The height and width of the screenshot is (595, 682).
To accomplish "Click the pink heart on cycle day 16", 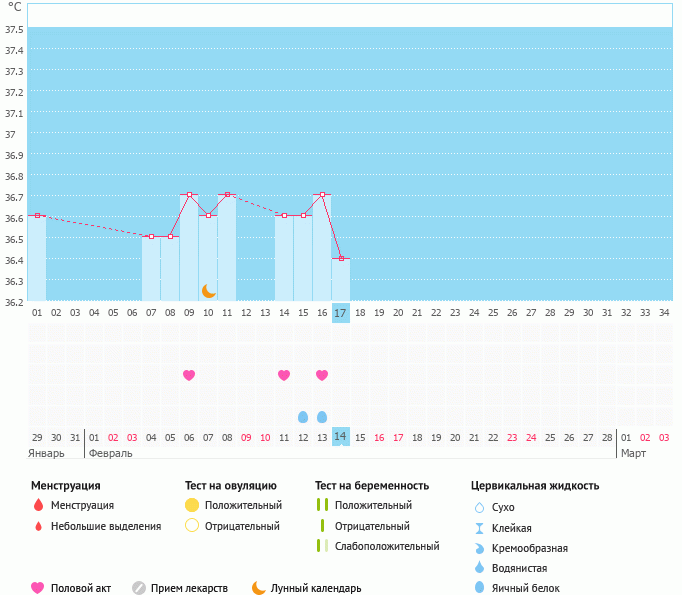I will 322,375.
